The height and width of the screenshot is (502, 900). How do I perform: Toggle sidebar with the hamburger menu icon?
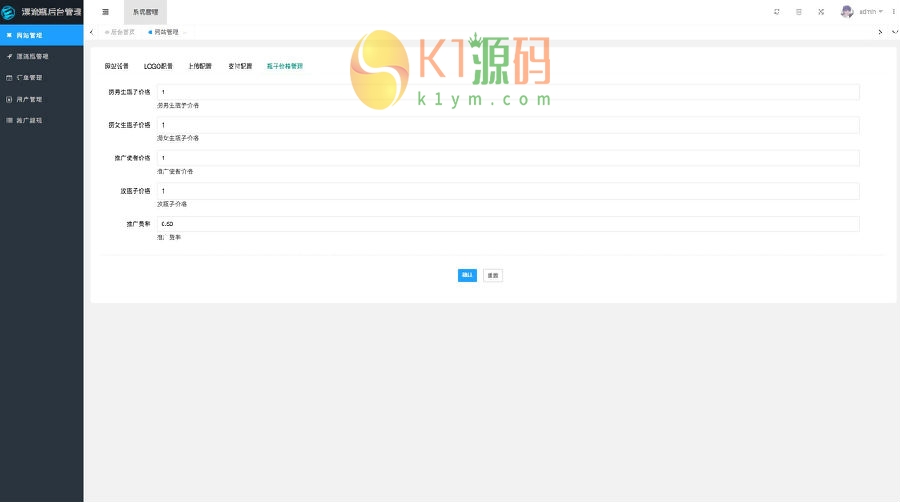pyautogui.click(x=106, y=12)
